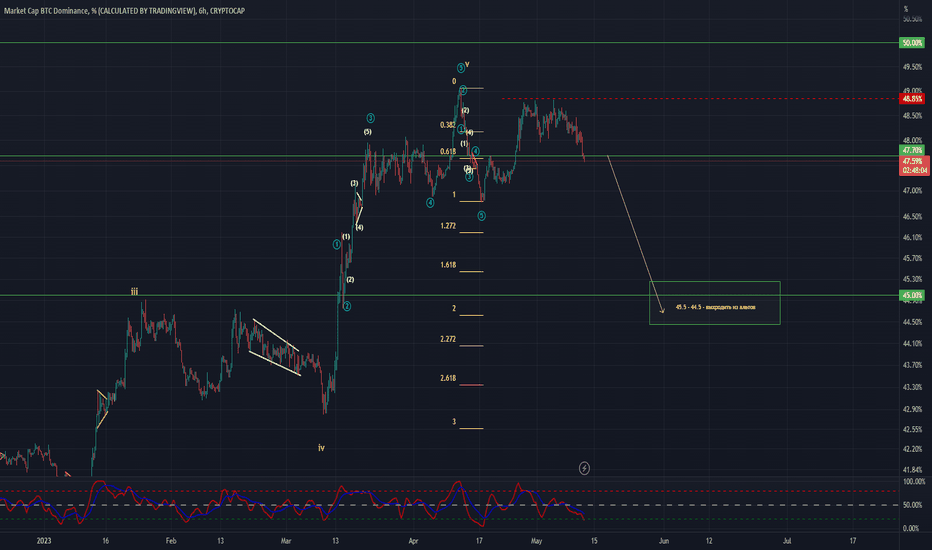Click the 45.5 - 44.5 target note text
The height and width of the screenshot is (550, 932).
716,307
